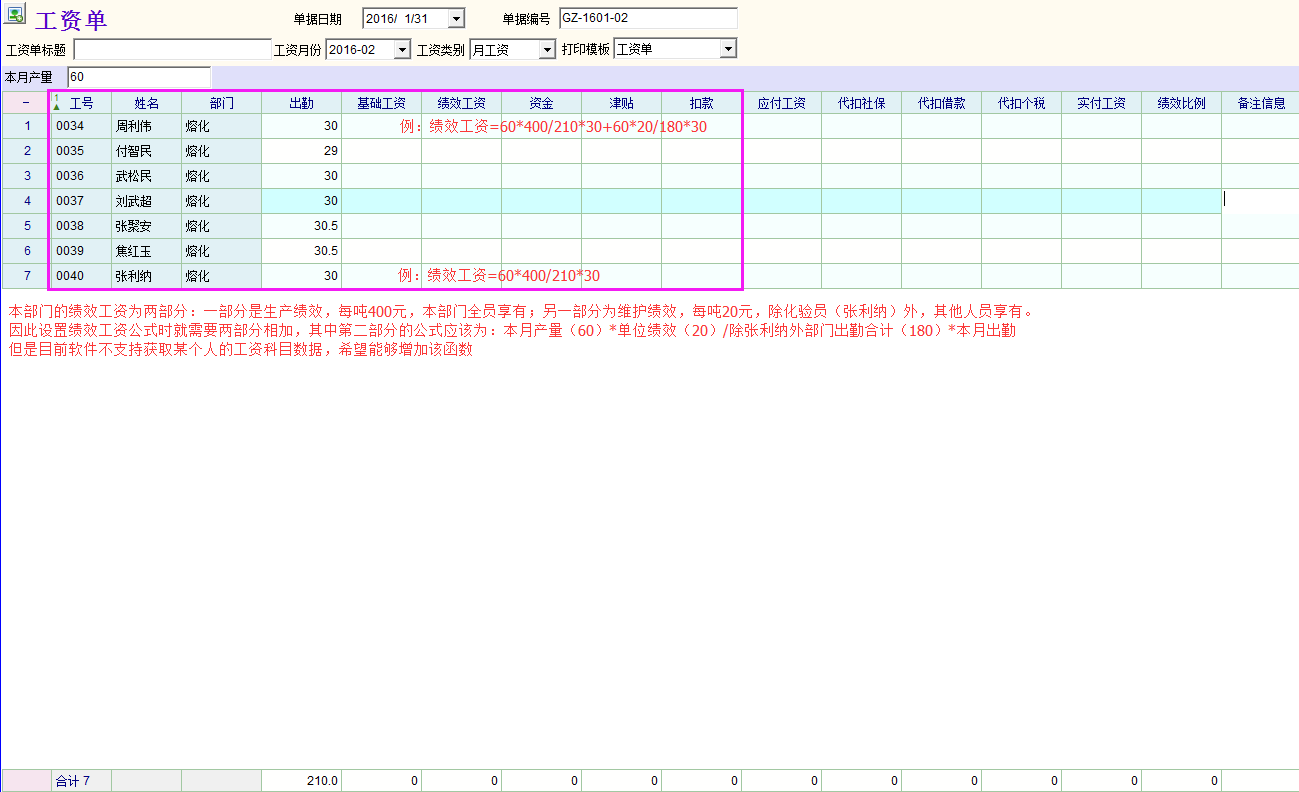1299x792 pixels.
Task: Click the 绩效工资 column header
Action: 461,103
